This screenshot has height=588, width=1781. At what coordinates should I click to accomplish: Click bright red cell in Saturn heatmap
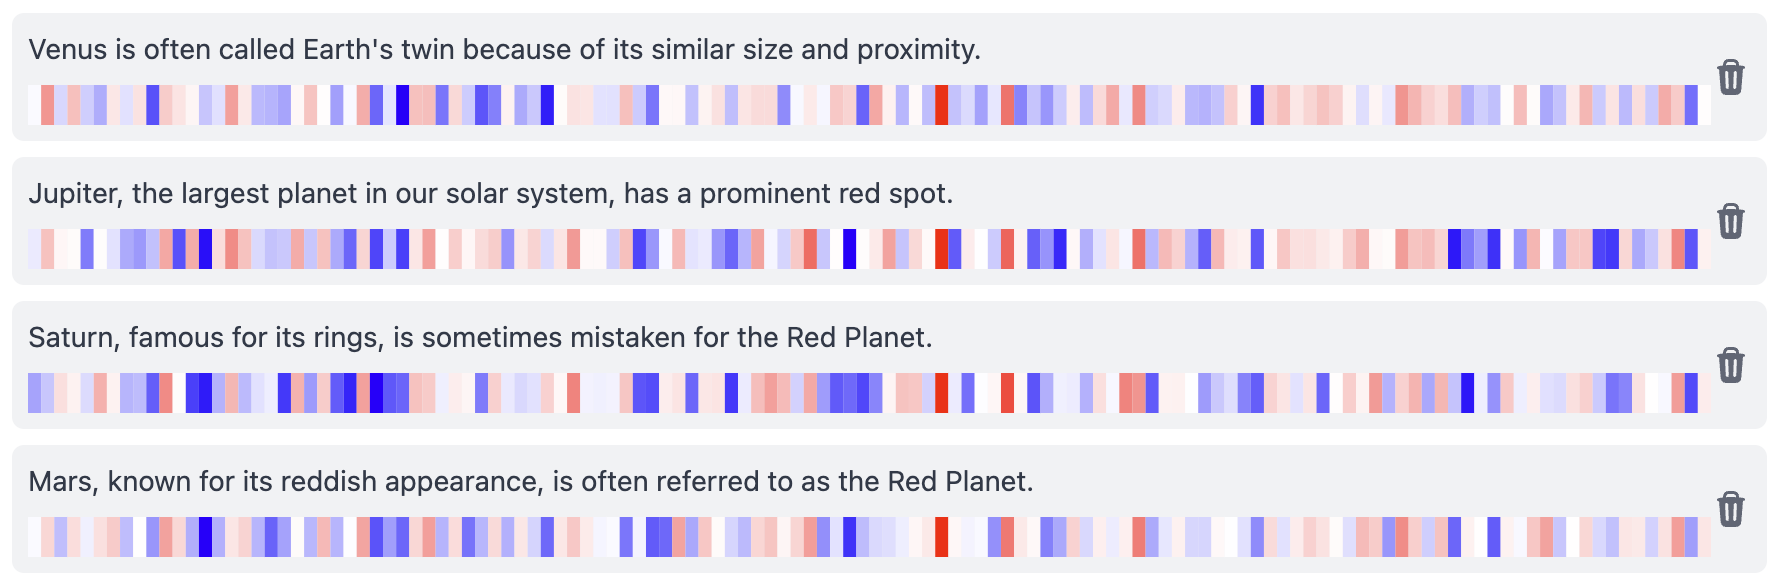(941, 393)
